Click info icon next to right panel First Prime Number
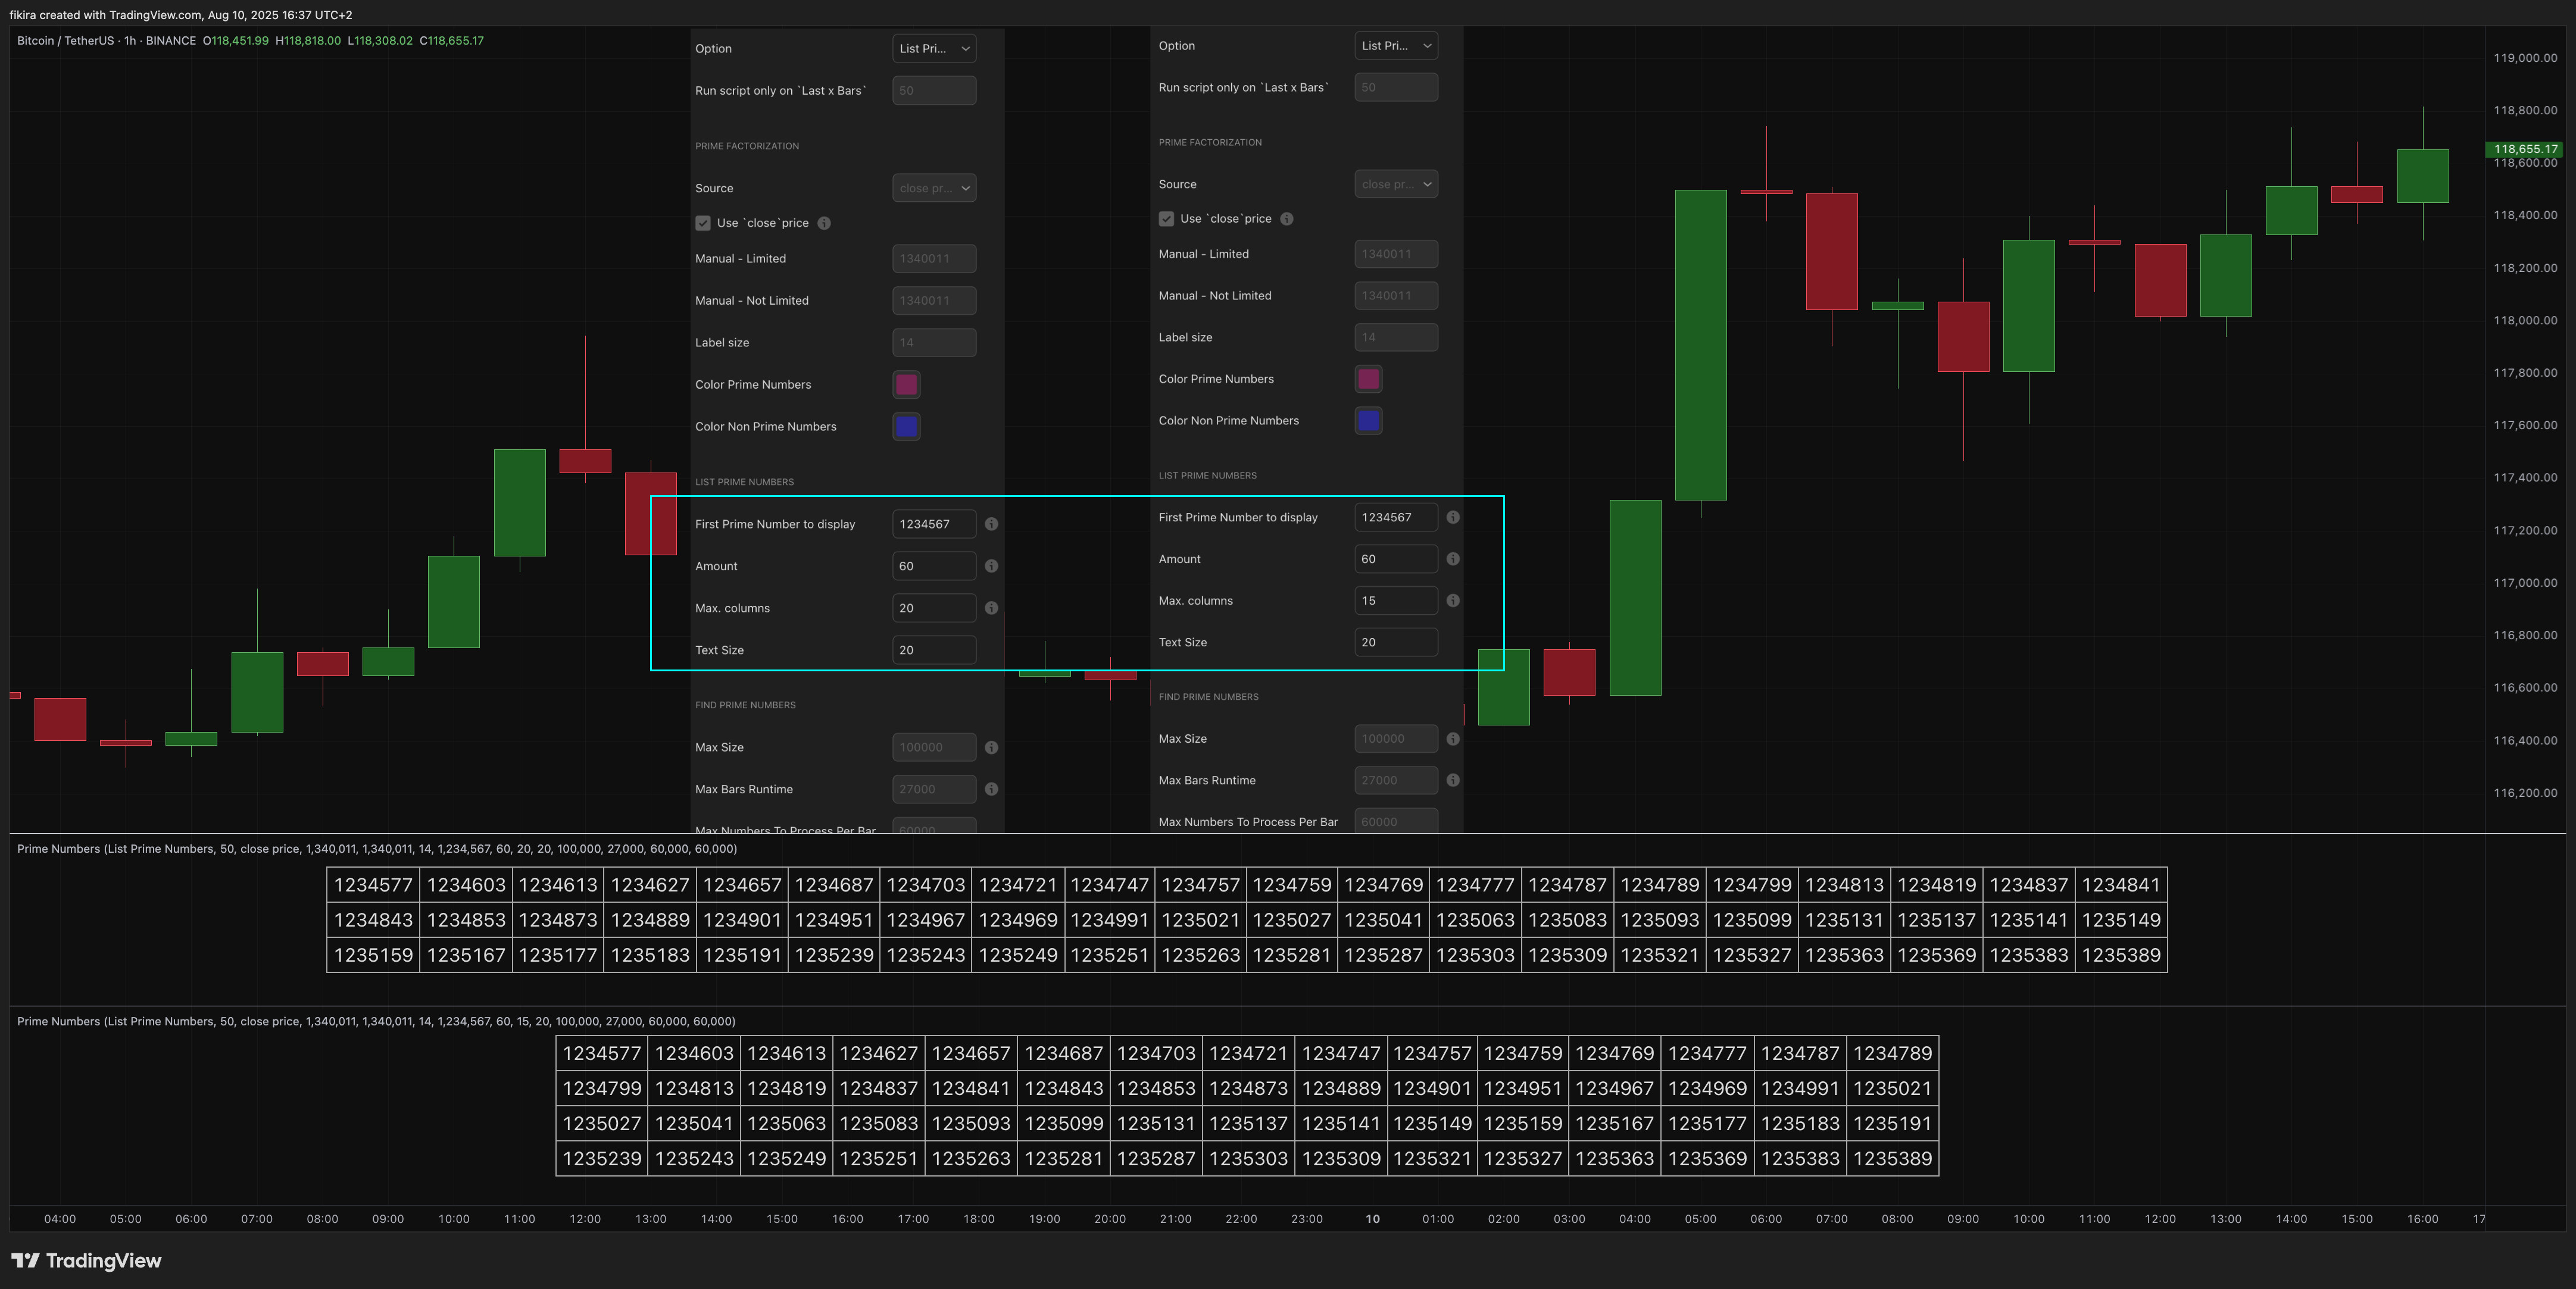The height and width of the screenshot is (1289, 2576). click(x=1453, y=517)
